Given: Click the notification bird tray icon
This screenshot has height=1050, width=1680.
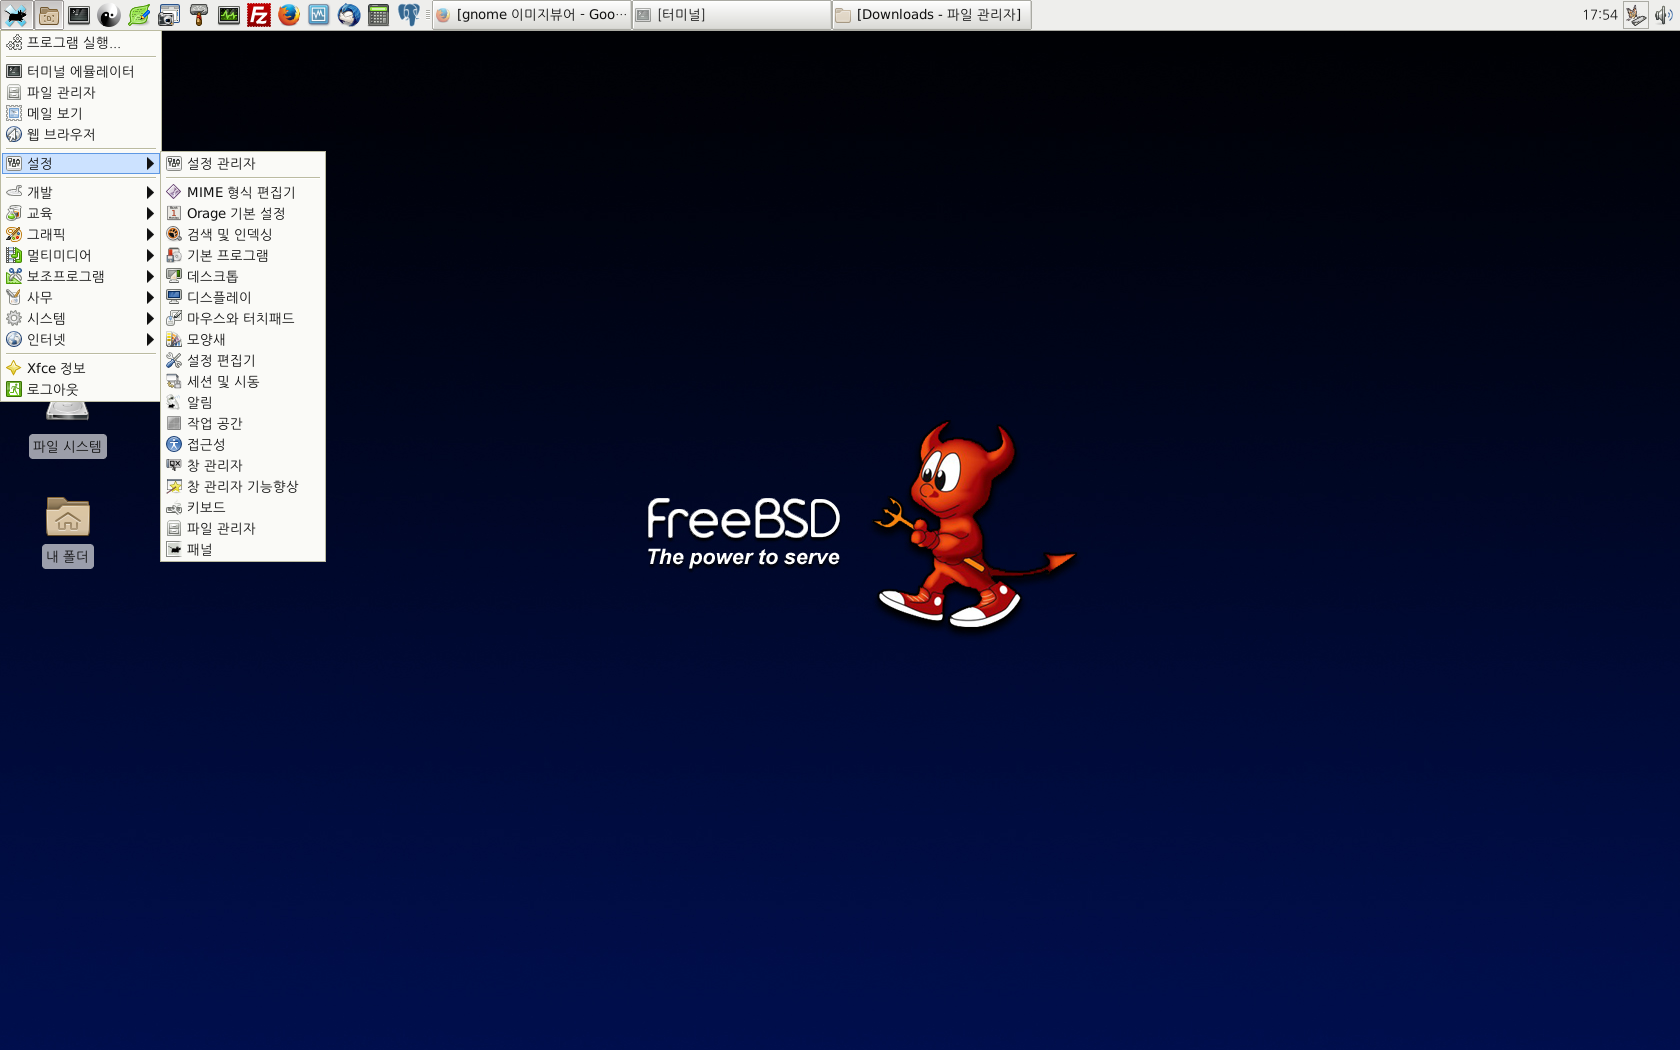Looking at the screenshot, I should click(1636, 15).
